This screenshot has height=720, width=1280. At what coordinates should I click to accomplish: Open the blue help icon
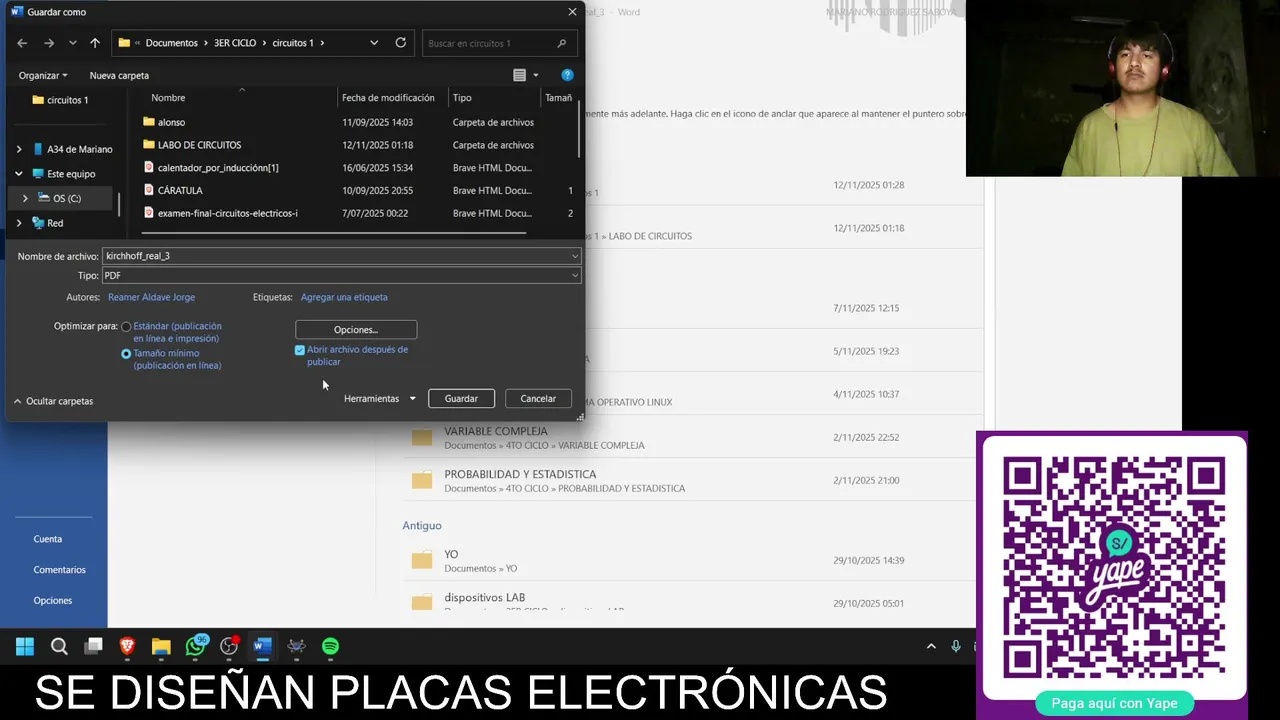567,75
